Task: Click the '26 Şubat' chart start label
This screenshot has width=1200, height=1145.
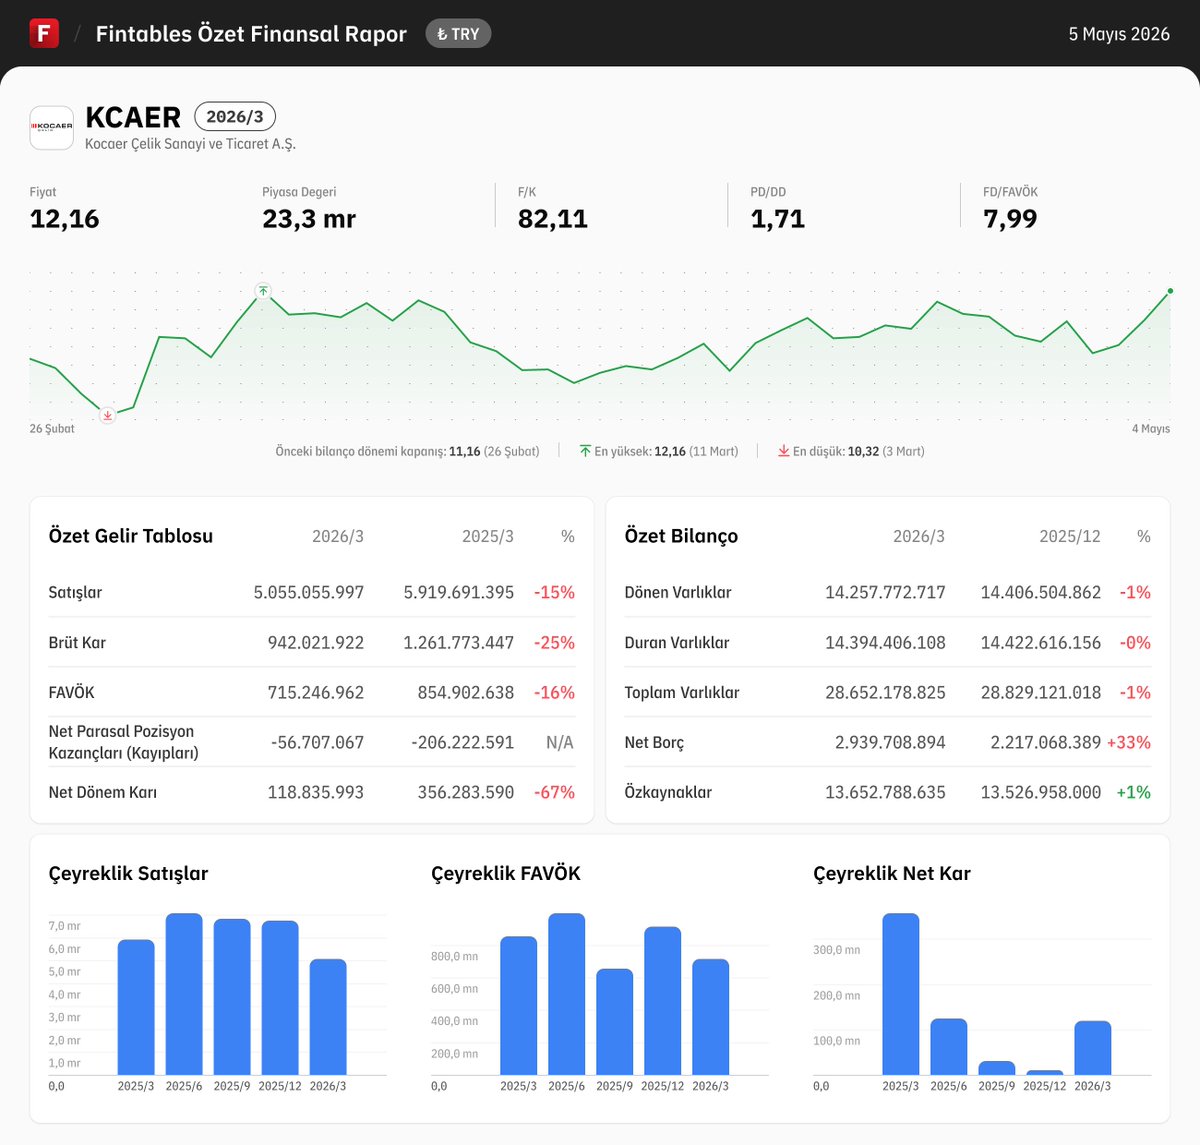Action: click(52, 429)
